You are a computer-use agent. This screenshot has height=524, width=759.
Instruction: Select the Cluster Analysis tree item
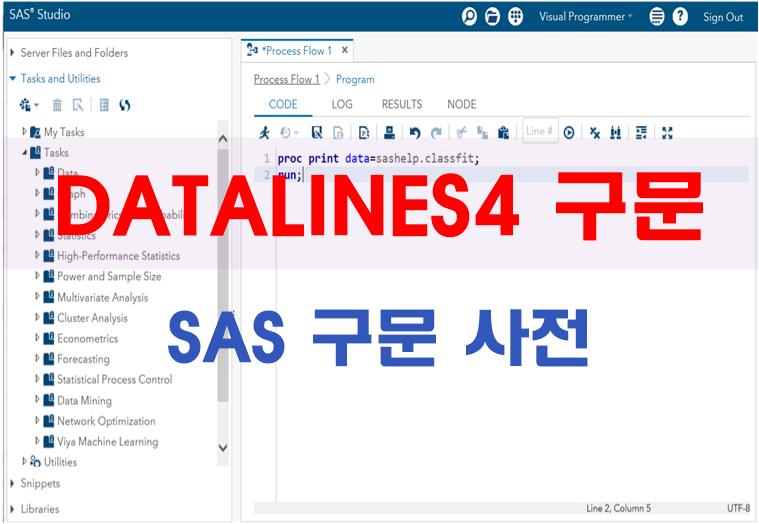click(92, 318)
